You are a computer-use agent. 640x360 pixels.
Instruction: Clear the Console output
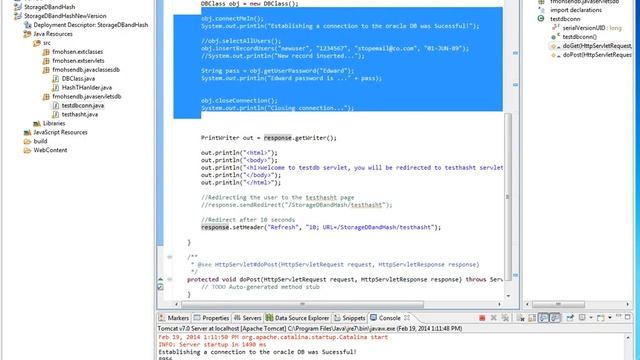[520, 318]
